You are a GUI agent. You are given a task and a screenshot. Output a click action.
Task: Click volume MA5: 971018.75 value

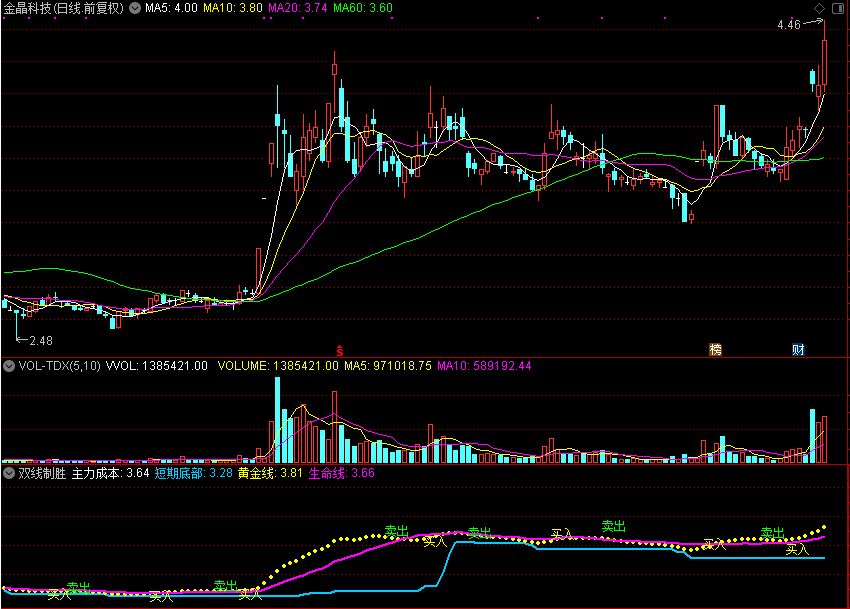[x=388, y=366]
